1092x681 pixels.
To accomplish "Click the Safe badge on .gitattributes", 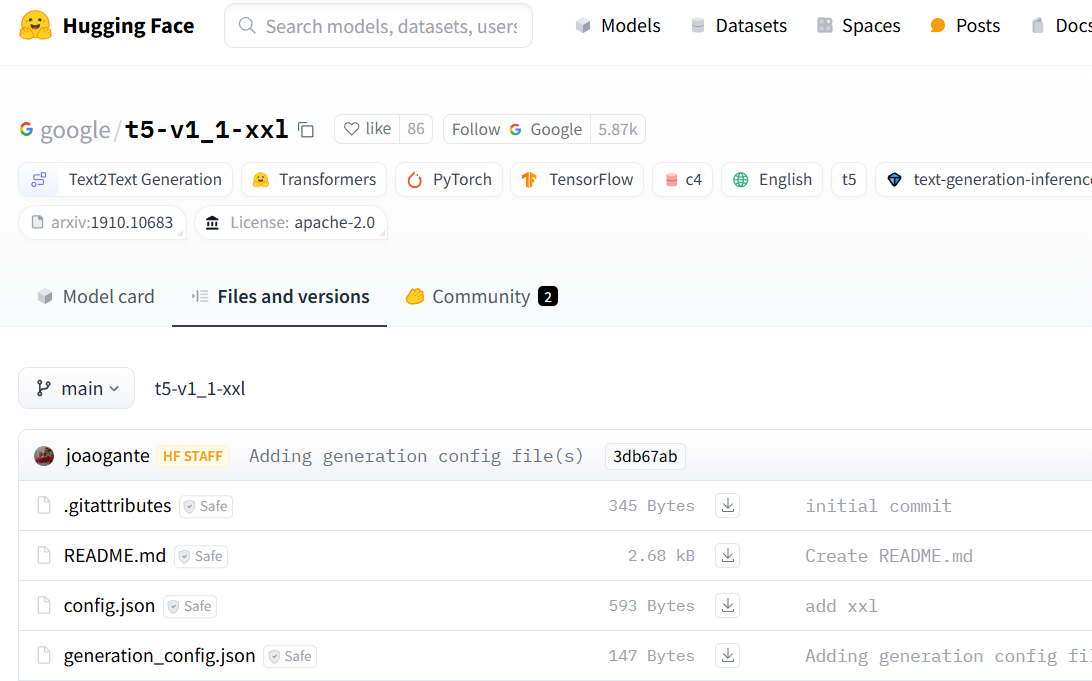I will click(x=206, y=506).
